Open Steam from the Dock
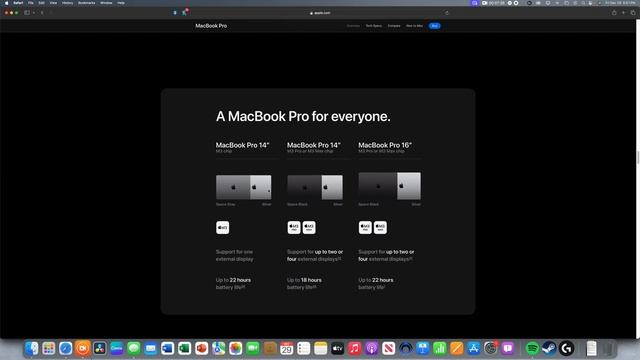The height and width of the screenshot is (360, 640). coord(549,348)
